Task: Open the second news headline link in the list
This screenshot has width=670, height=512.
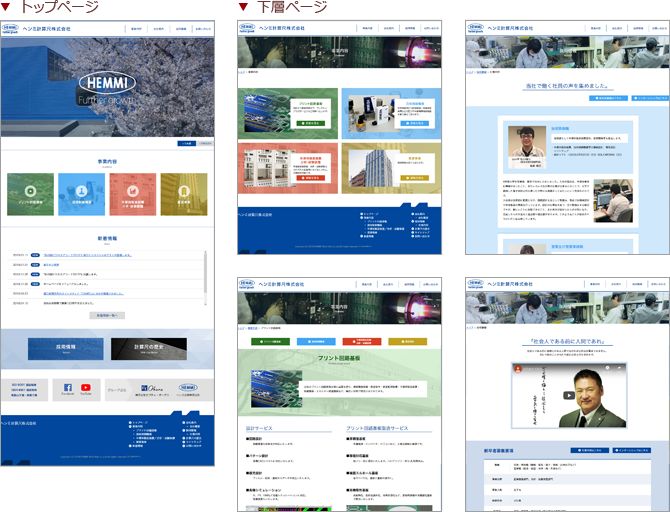Action: (51, 265)
